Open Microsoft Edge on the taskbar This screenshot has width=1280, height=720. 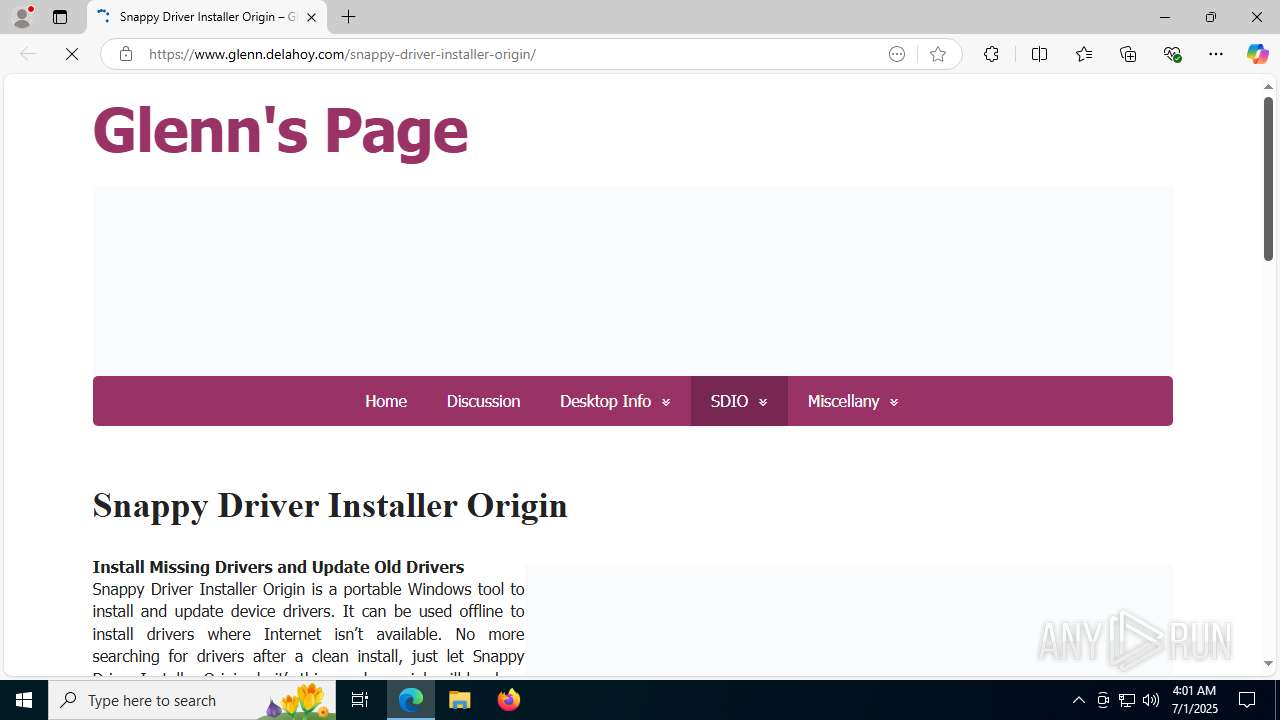411,700
